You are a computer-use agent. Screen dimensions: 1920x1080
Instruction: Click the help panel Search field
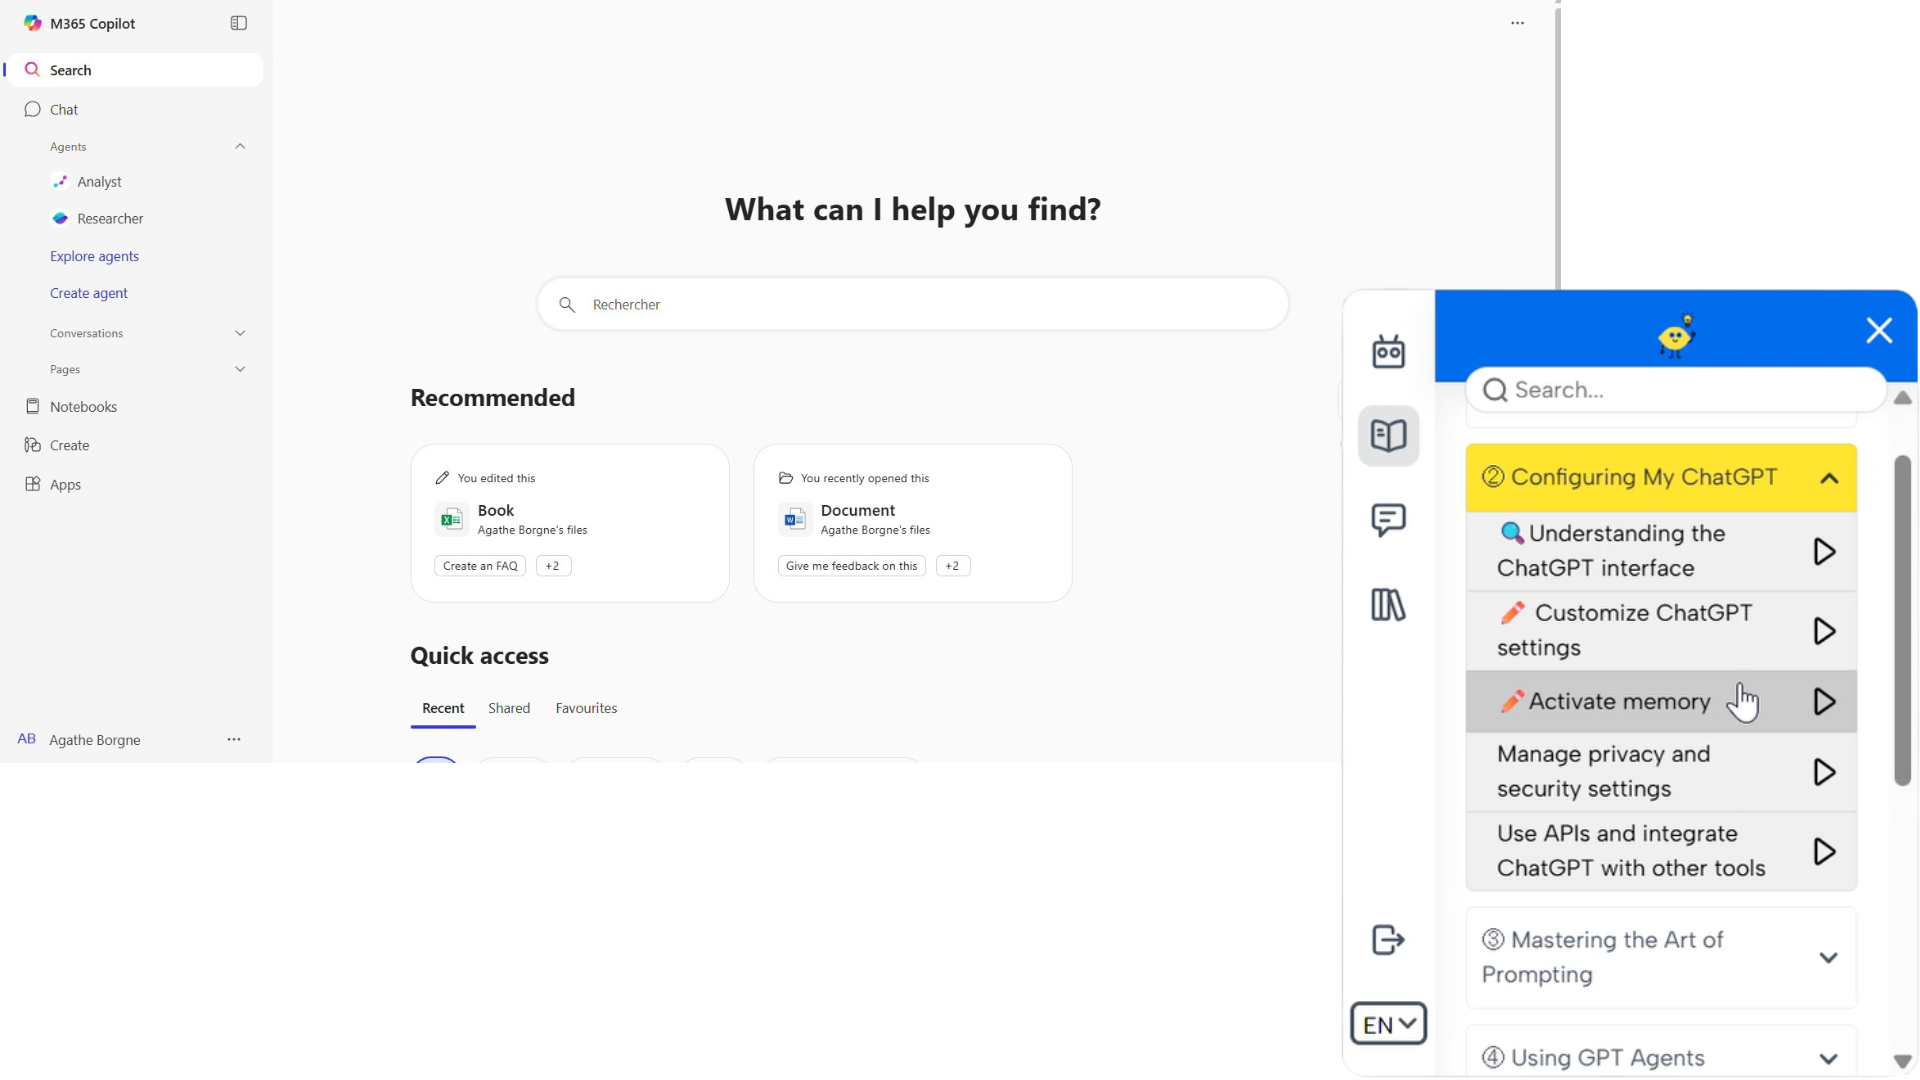(x=1676, y=390)
